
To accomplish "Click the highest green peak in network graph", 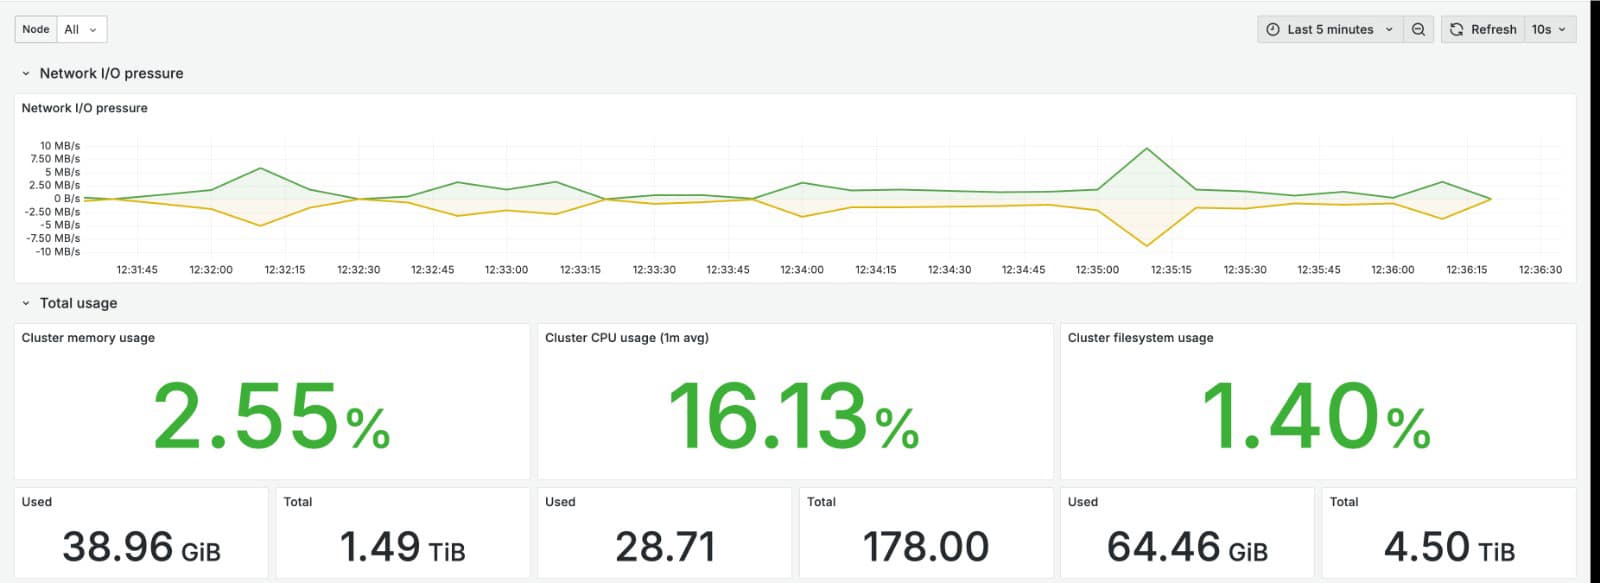I will pos(1147,149).
